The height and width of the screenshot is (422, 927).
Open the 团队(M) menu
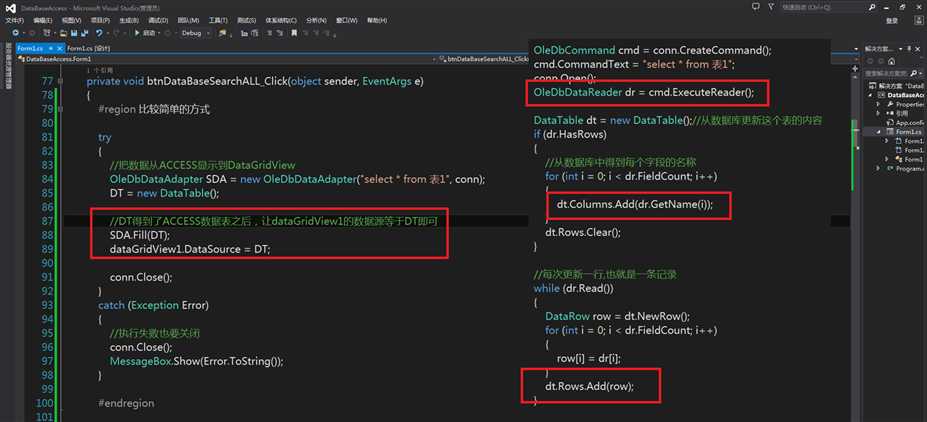pyautogui.click(x=188, y=20)
